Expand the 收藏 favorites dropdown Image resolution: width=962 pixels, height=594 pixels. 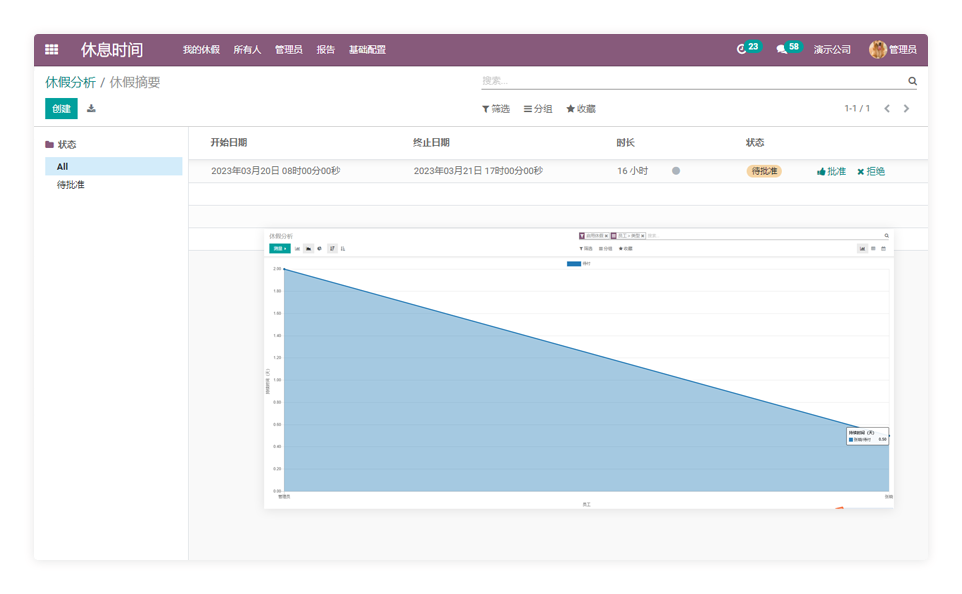click(581, 109)
